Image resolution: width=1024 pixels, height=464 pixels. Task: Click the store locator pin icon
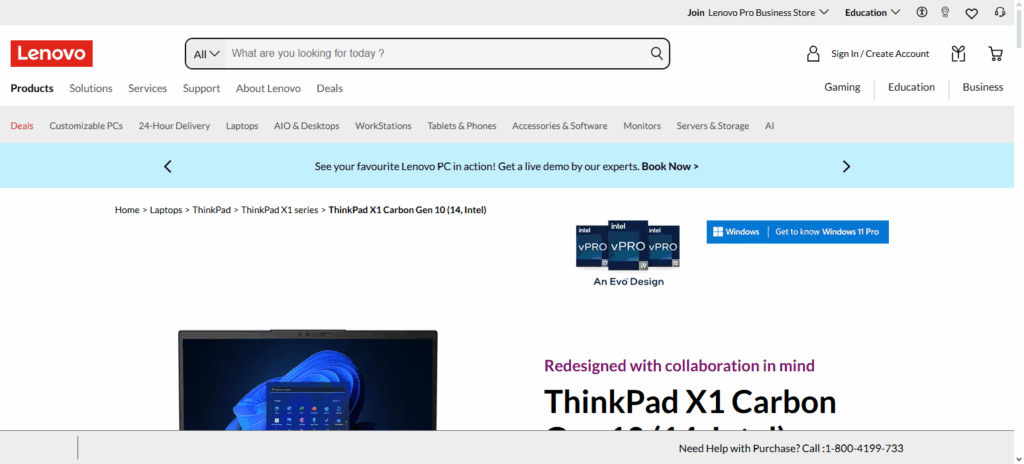tap(945, 12)
